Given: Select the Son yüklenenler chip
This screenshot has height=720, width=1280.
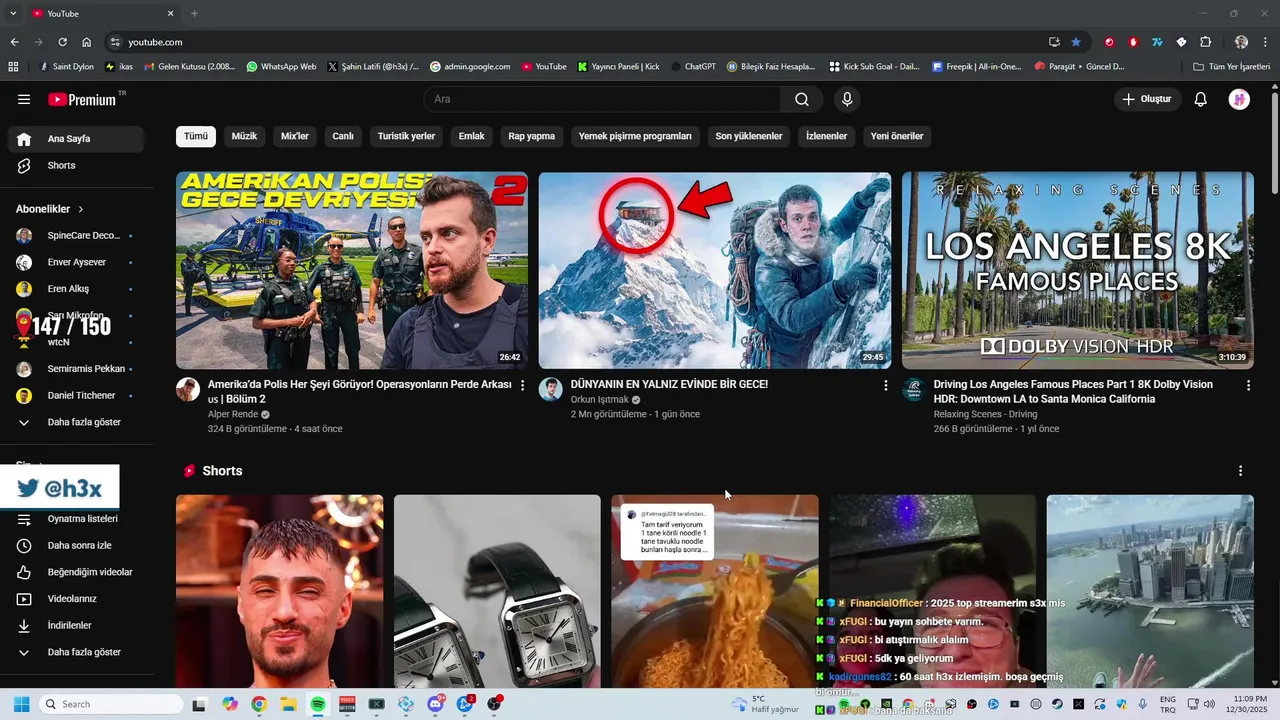Looking at the screenshot, I should [749, 136].
